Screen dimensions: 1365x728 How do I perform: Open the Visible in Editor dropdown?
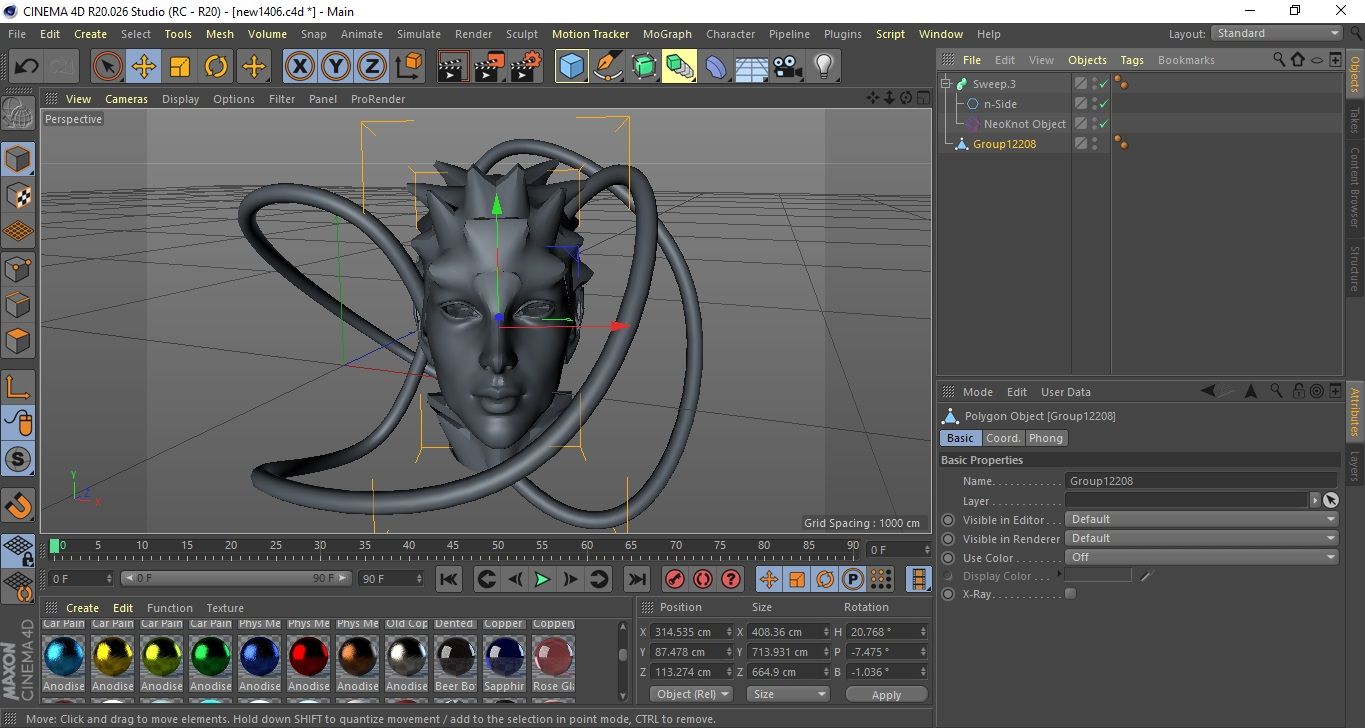[1201, 520]
